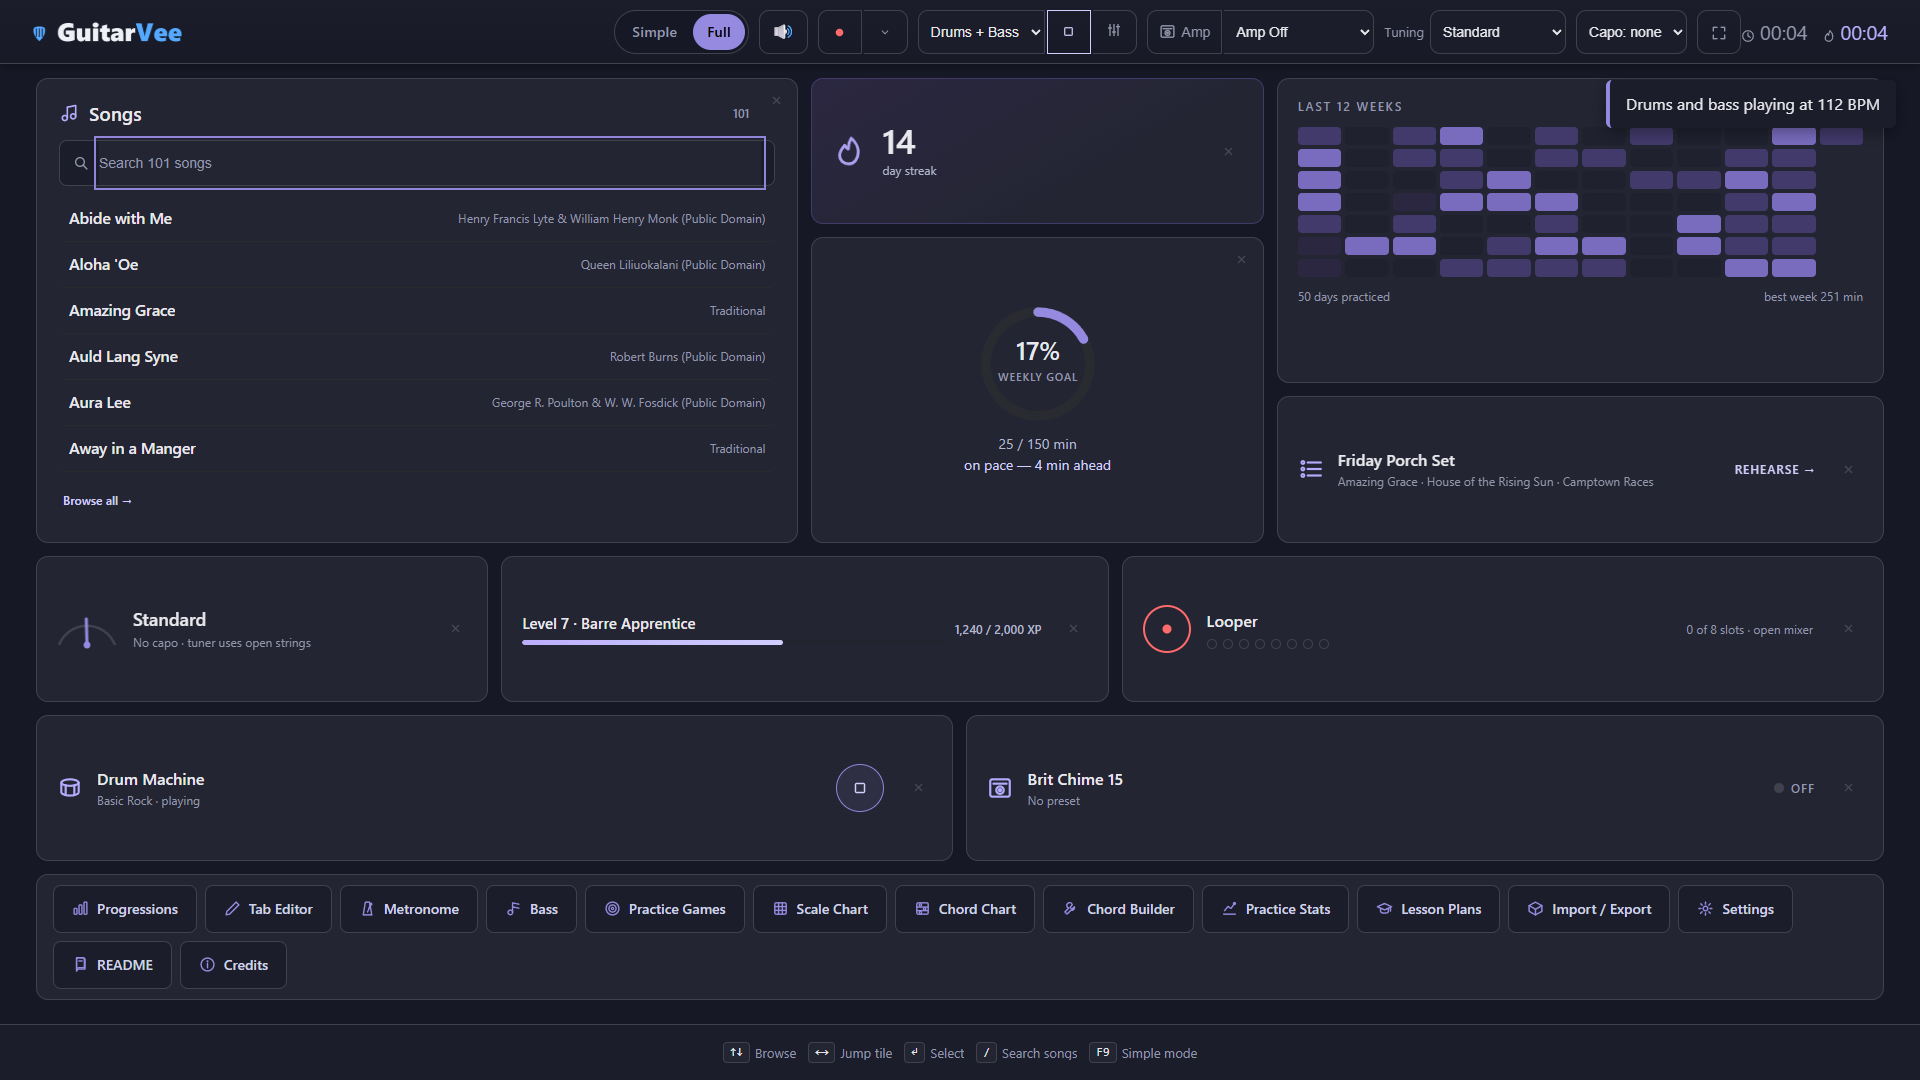Start recording with the red record button
The width and height of the screenshot is (1920, 1080).
(x=840, y=32)
